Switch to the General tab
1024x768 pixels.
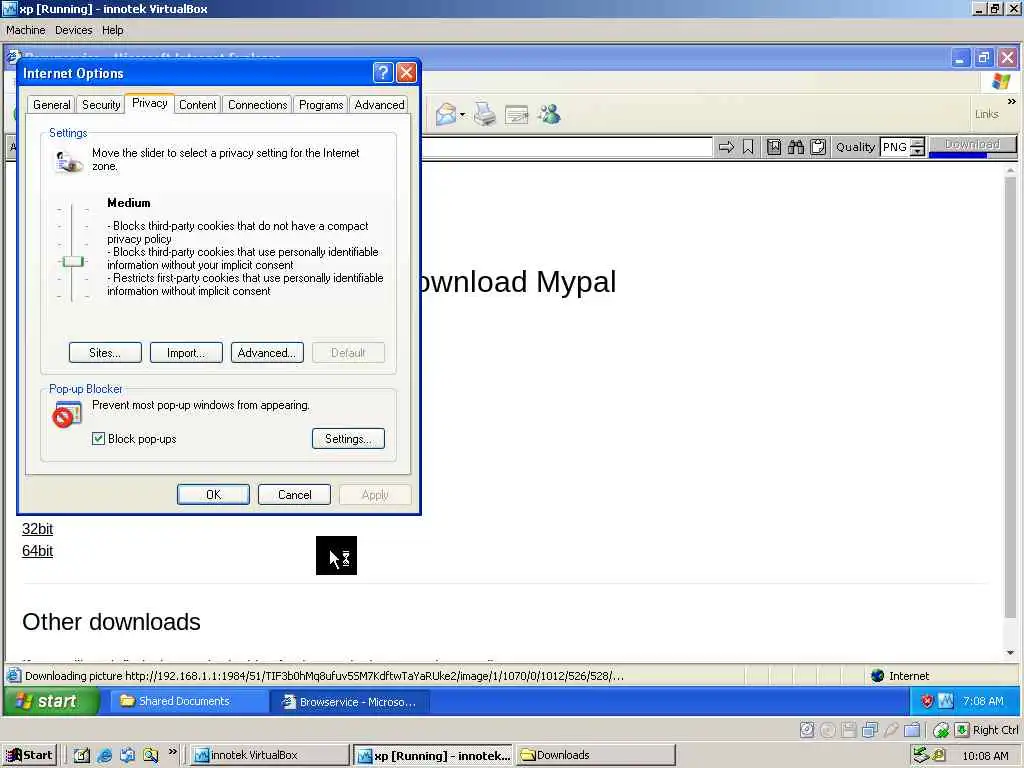pos(52,104)
